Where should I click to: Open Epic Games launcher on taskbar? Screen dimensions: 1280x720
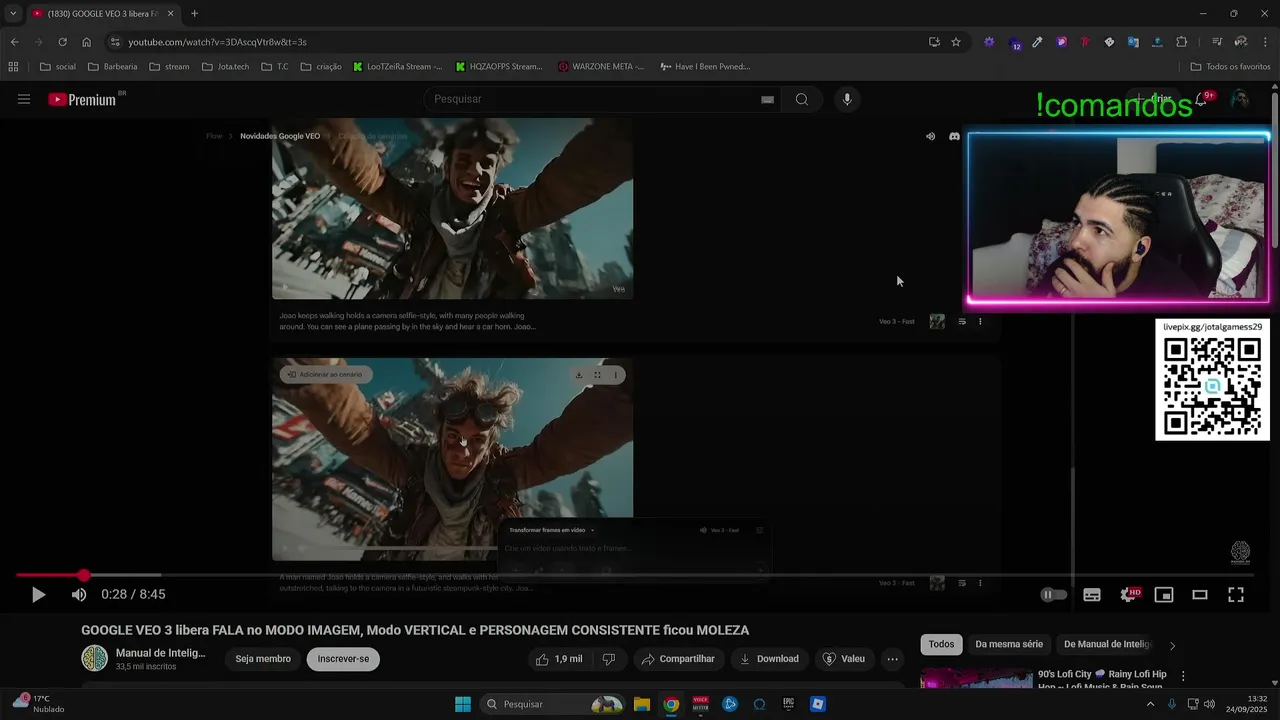tap(788, 704)
